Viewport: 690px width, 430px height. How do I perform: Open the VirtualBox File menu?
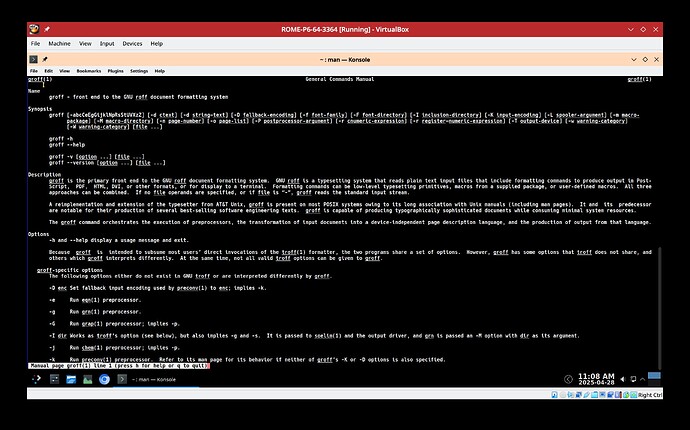pyautogui.click(x=35, y=44)
